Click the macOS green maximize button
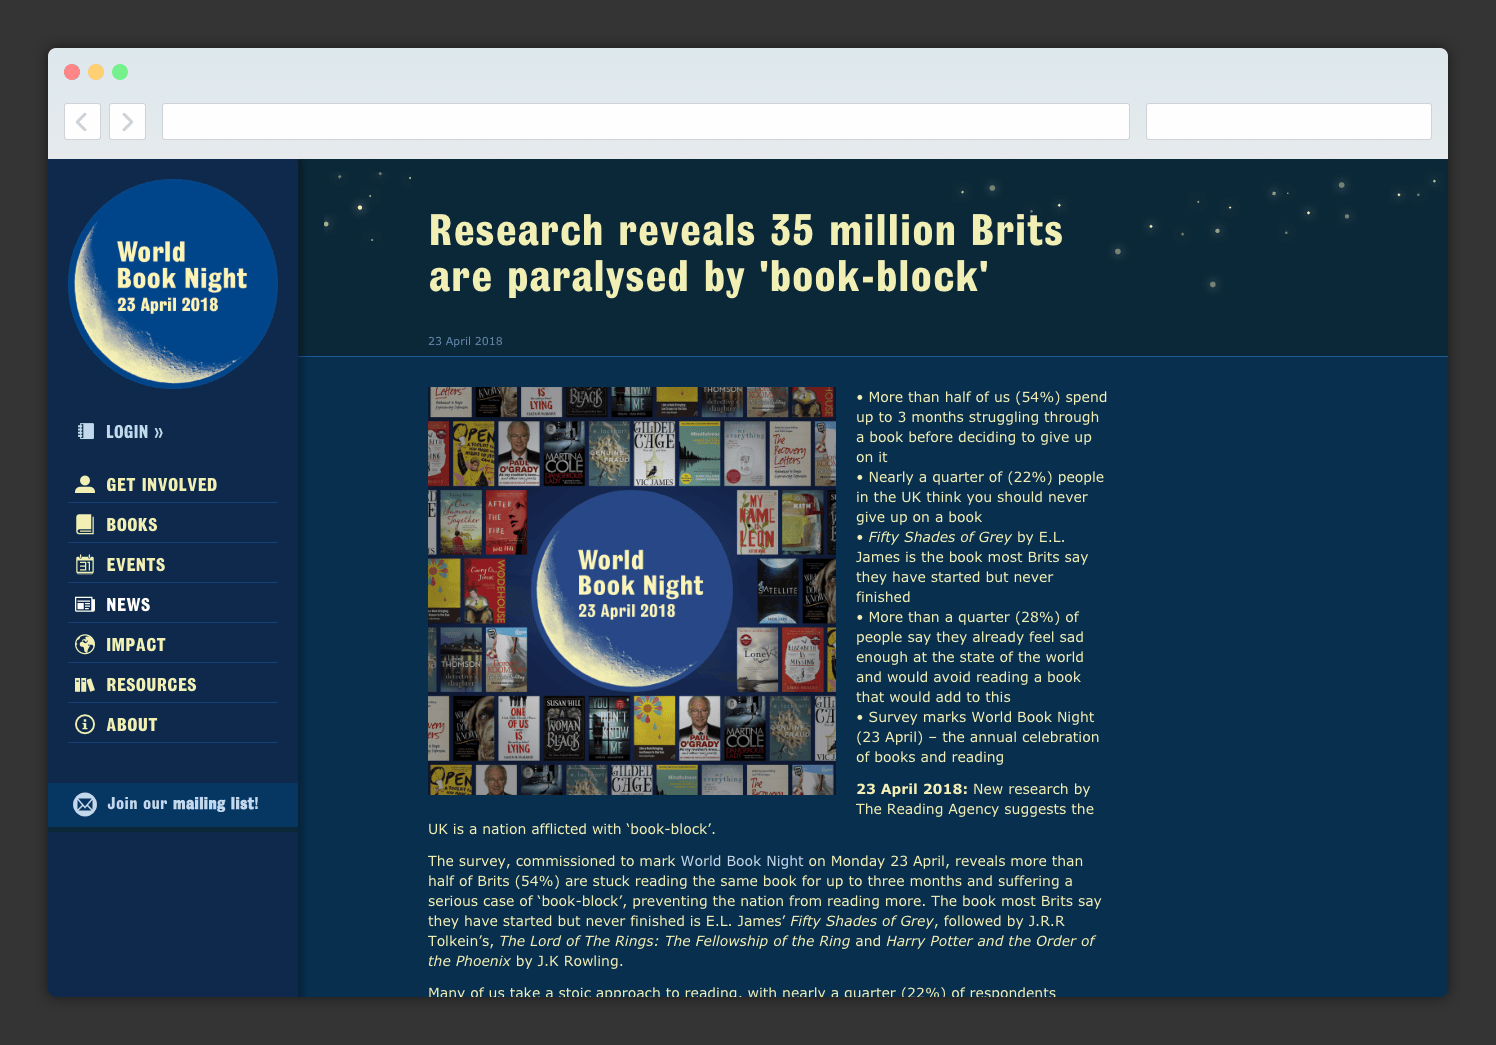Image resolution: width=1496 pixels, height=1045 pixels. 120,72
